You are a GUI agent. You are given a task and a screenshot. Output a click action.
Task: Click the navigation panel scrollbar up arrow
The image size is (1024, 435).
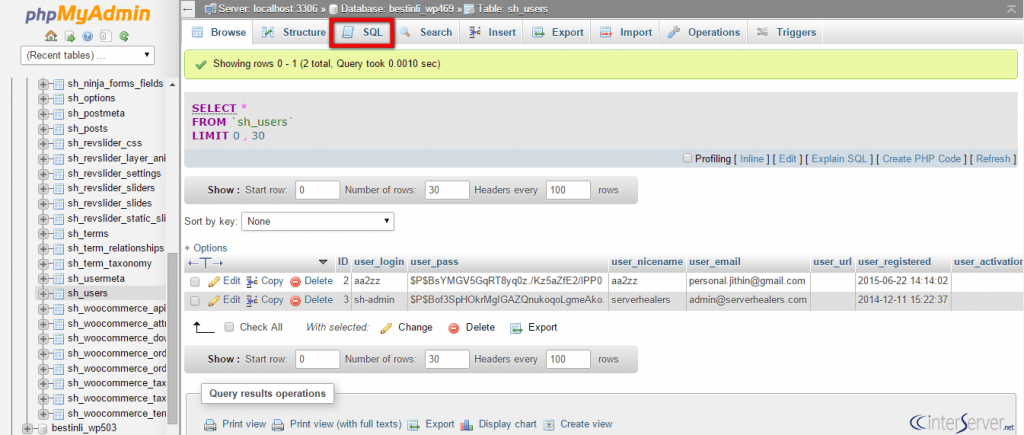(x=172, y=84)
